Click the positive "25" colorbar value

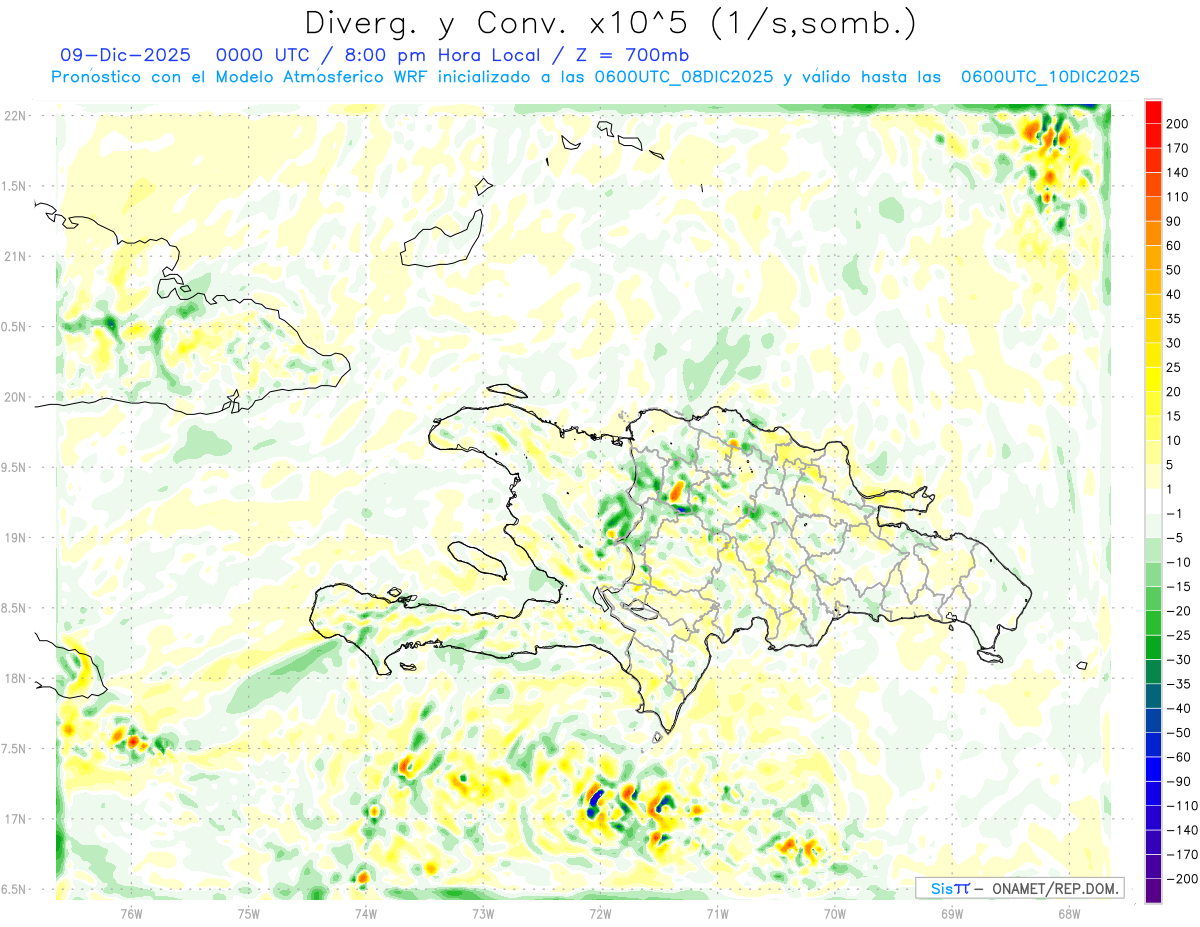click(x=1175, y=367)
